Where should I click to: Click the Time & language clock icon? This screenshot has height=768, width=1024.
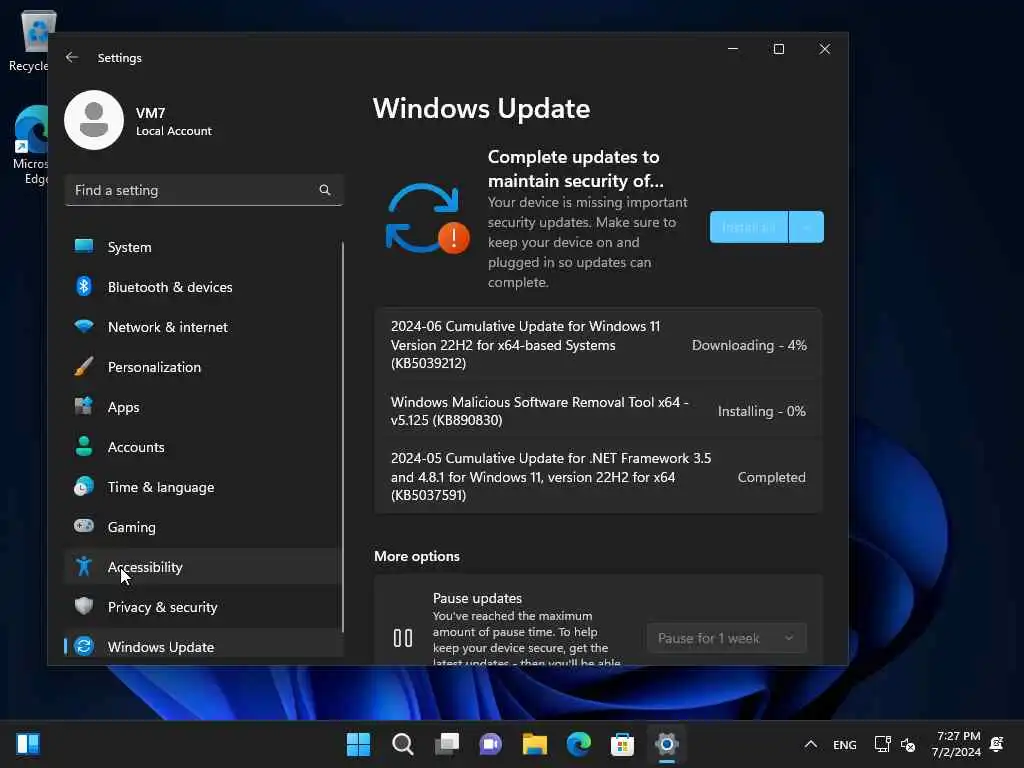click(84, 487)
